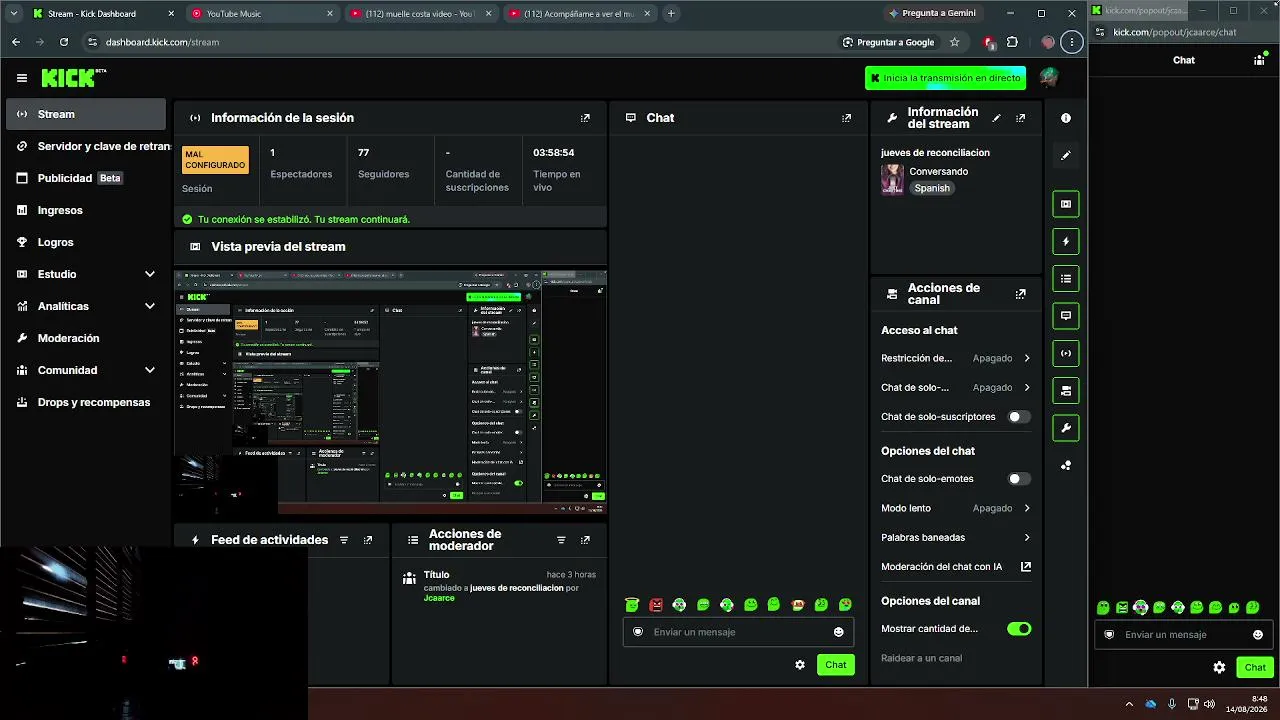Open Modo lento options
The image size is (1280, 720).
click(x=956, y=508)
